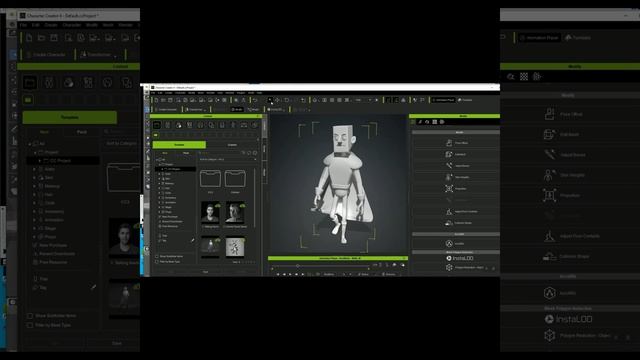Open Transformer dropdown in background window toolbar
The image size is (640, 360).
(x=99, y=55)
